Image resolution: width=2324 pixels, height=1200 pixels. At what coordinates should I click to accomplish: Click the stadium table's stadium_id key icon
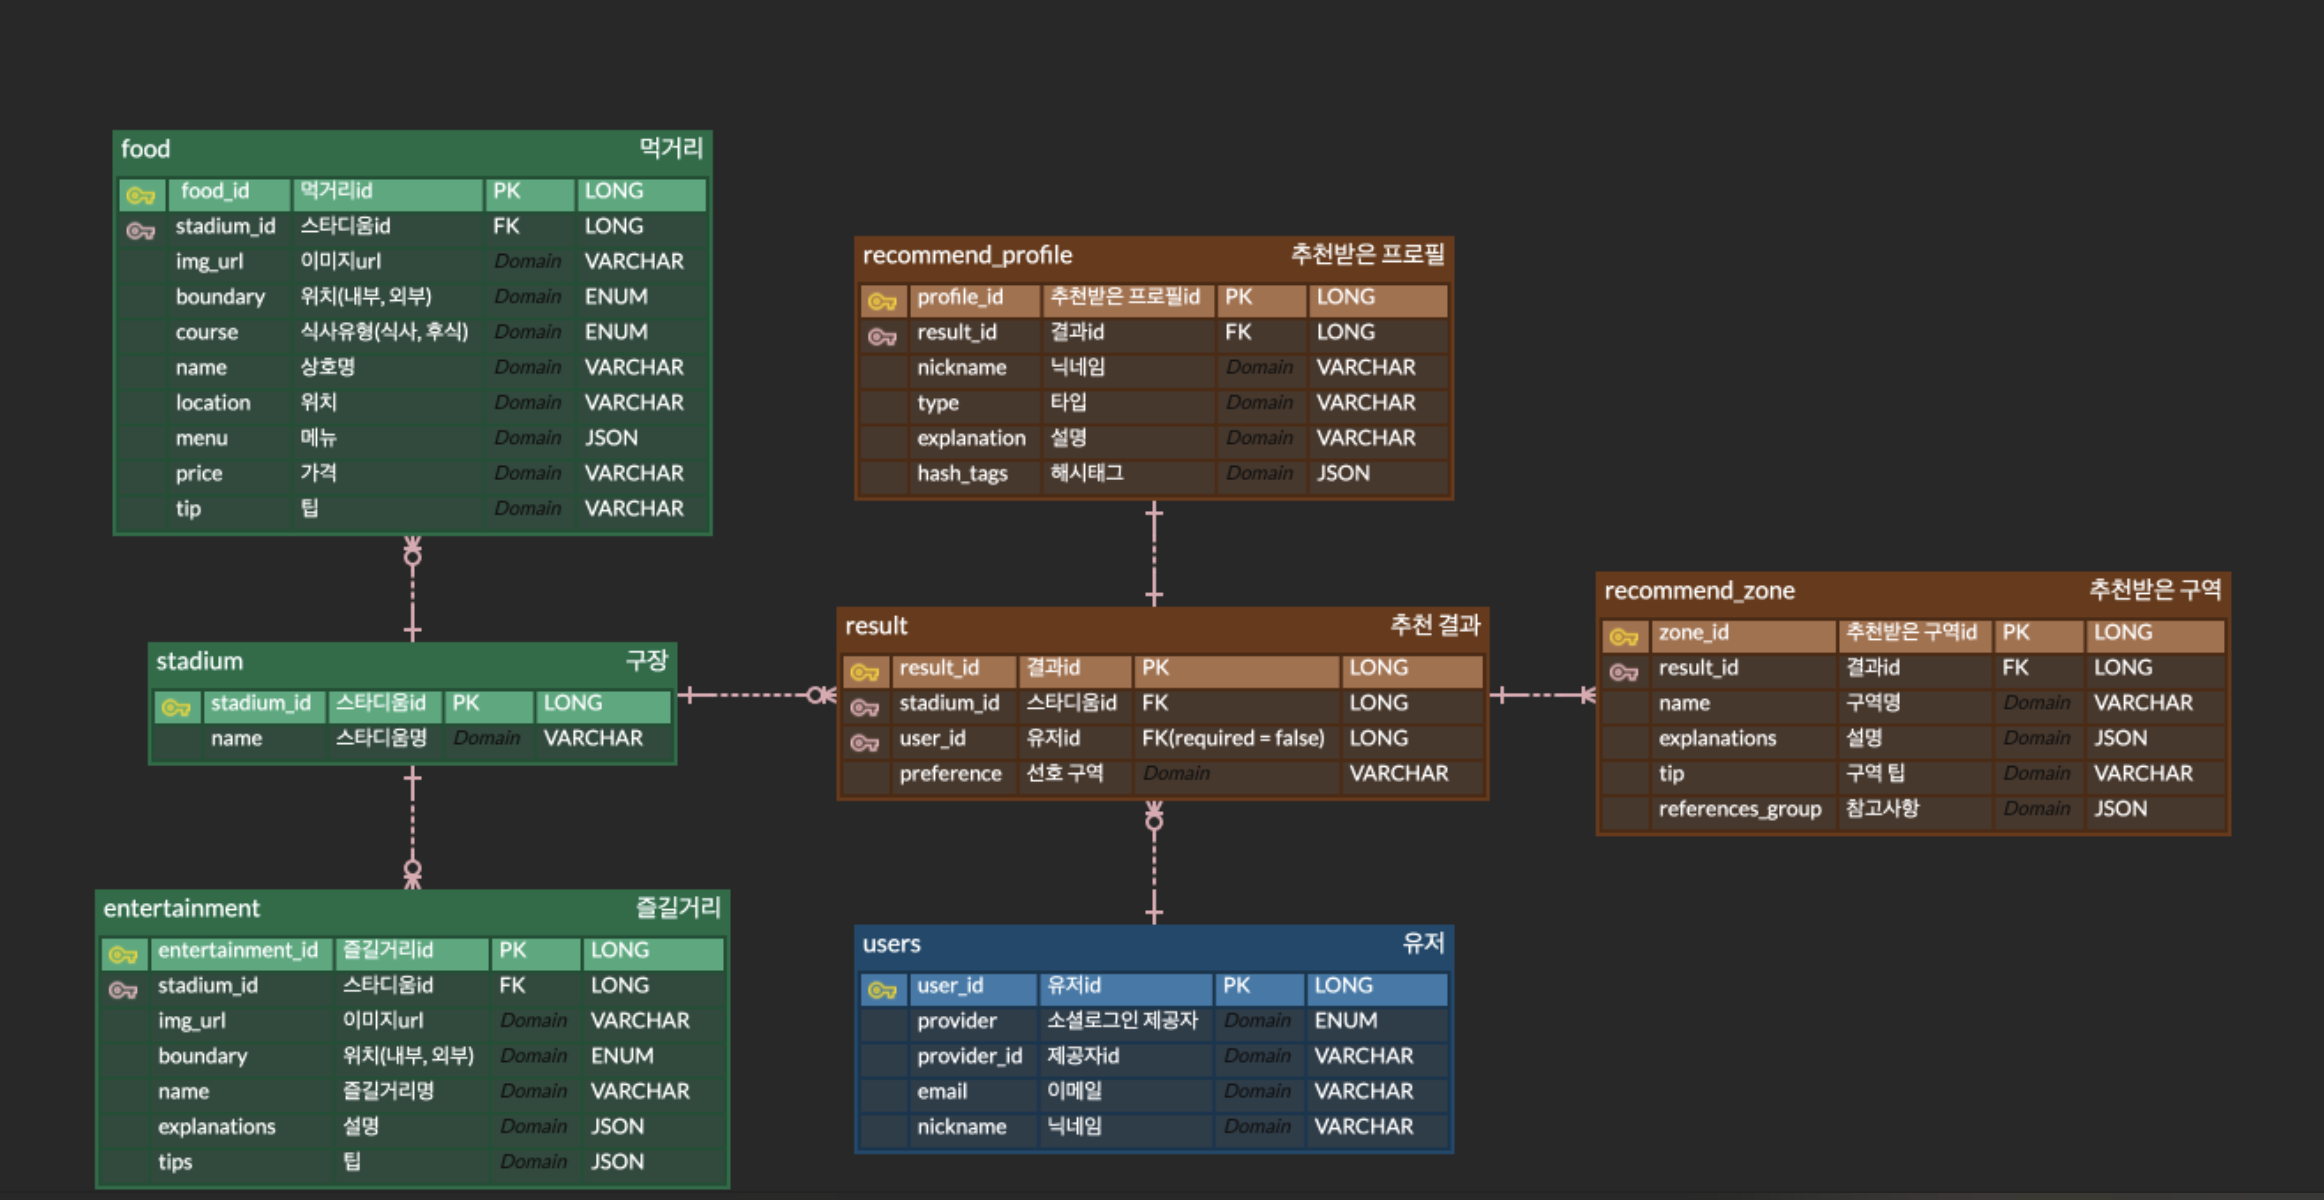[176, 707]
